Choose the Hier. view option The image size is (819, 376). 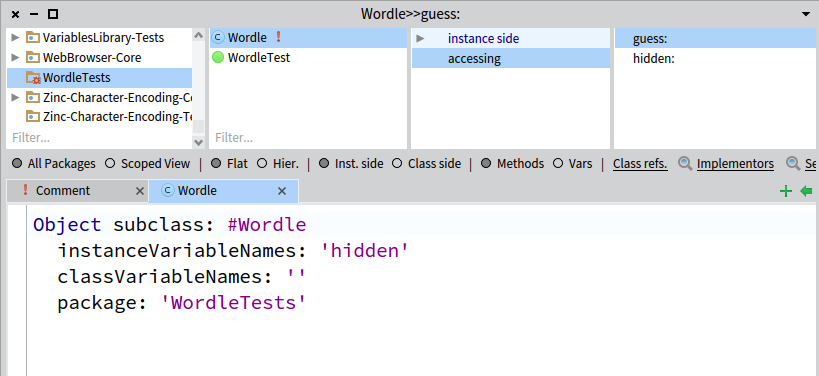click(262, 163)
